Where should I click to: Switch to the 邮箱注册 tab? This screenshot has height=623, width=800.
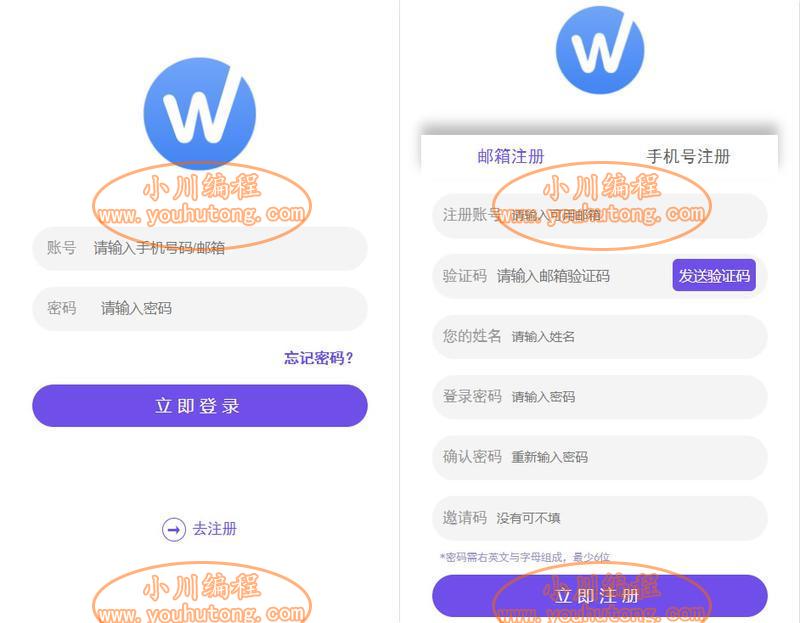point(511,156)
